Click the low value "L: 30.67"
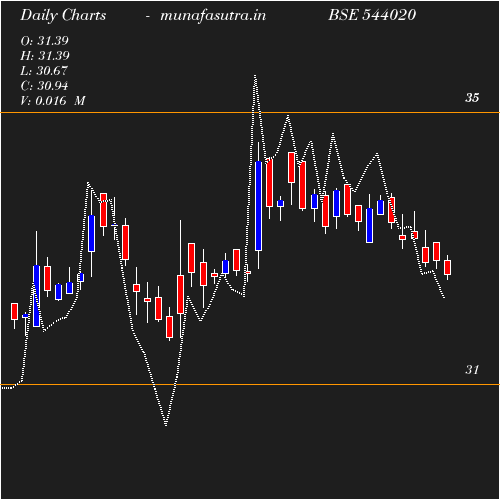The height and width of the screenshot is (500, 500). pyautogui.click(x=44, y=71)
